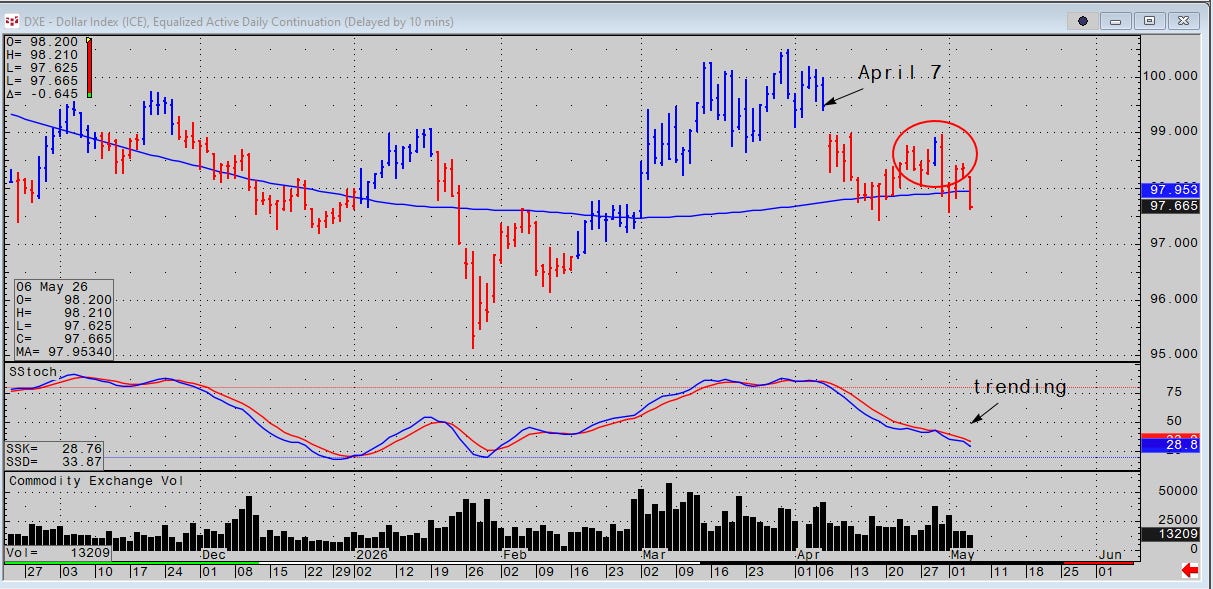
Task: Click the April 7 text annotation
Action: point(900,72)
